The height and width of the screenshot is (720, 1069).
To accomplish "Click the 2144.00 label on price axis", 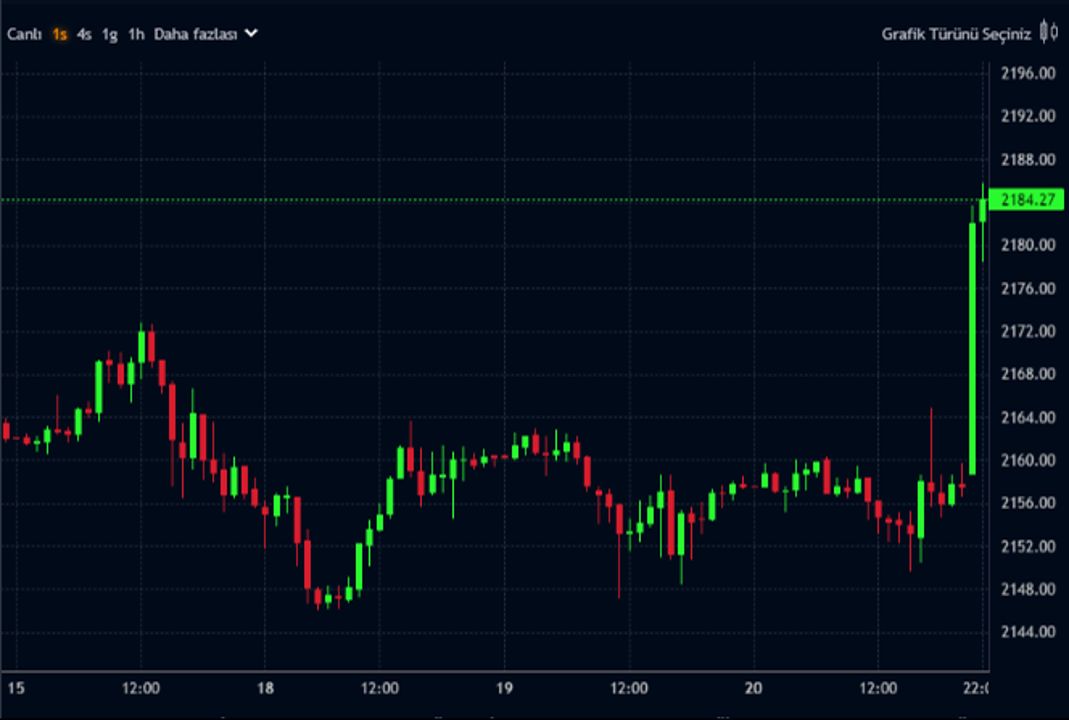I will pos(1027,632).
